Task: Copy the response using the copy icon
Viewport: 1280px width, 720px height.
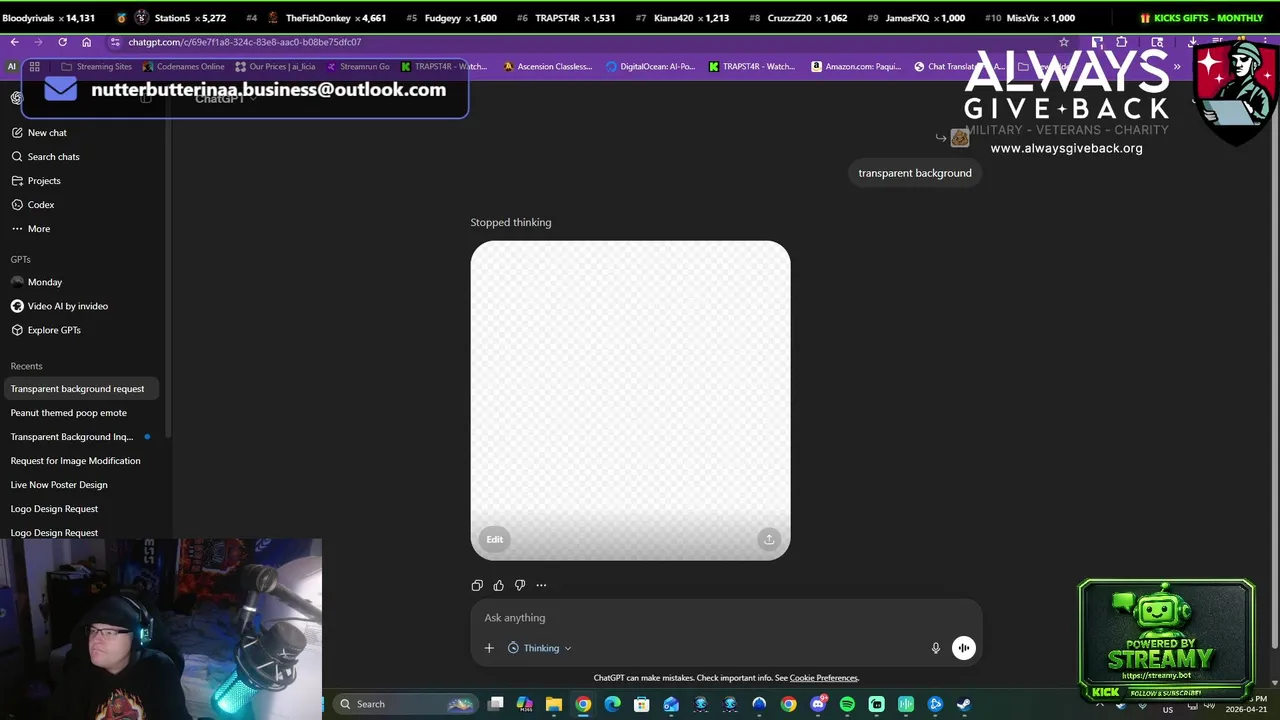Action: [477, 585]
